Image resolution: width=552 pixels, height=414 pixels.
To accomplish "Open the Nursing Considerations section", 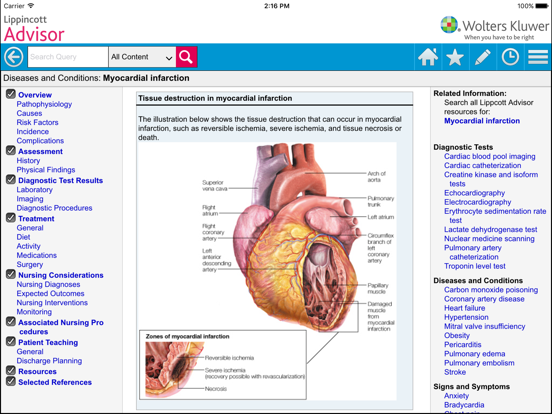I will 61,275.
